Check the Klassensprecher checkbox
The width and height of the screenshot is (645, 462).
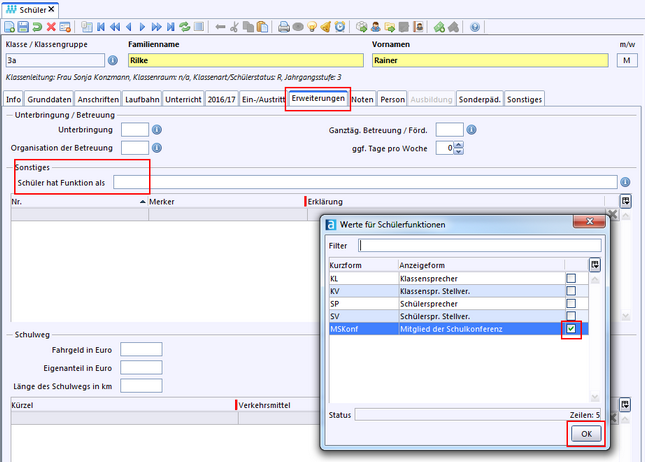pyautogui.click(x=571, y=278)
